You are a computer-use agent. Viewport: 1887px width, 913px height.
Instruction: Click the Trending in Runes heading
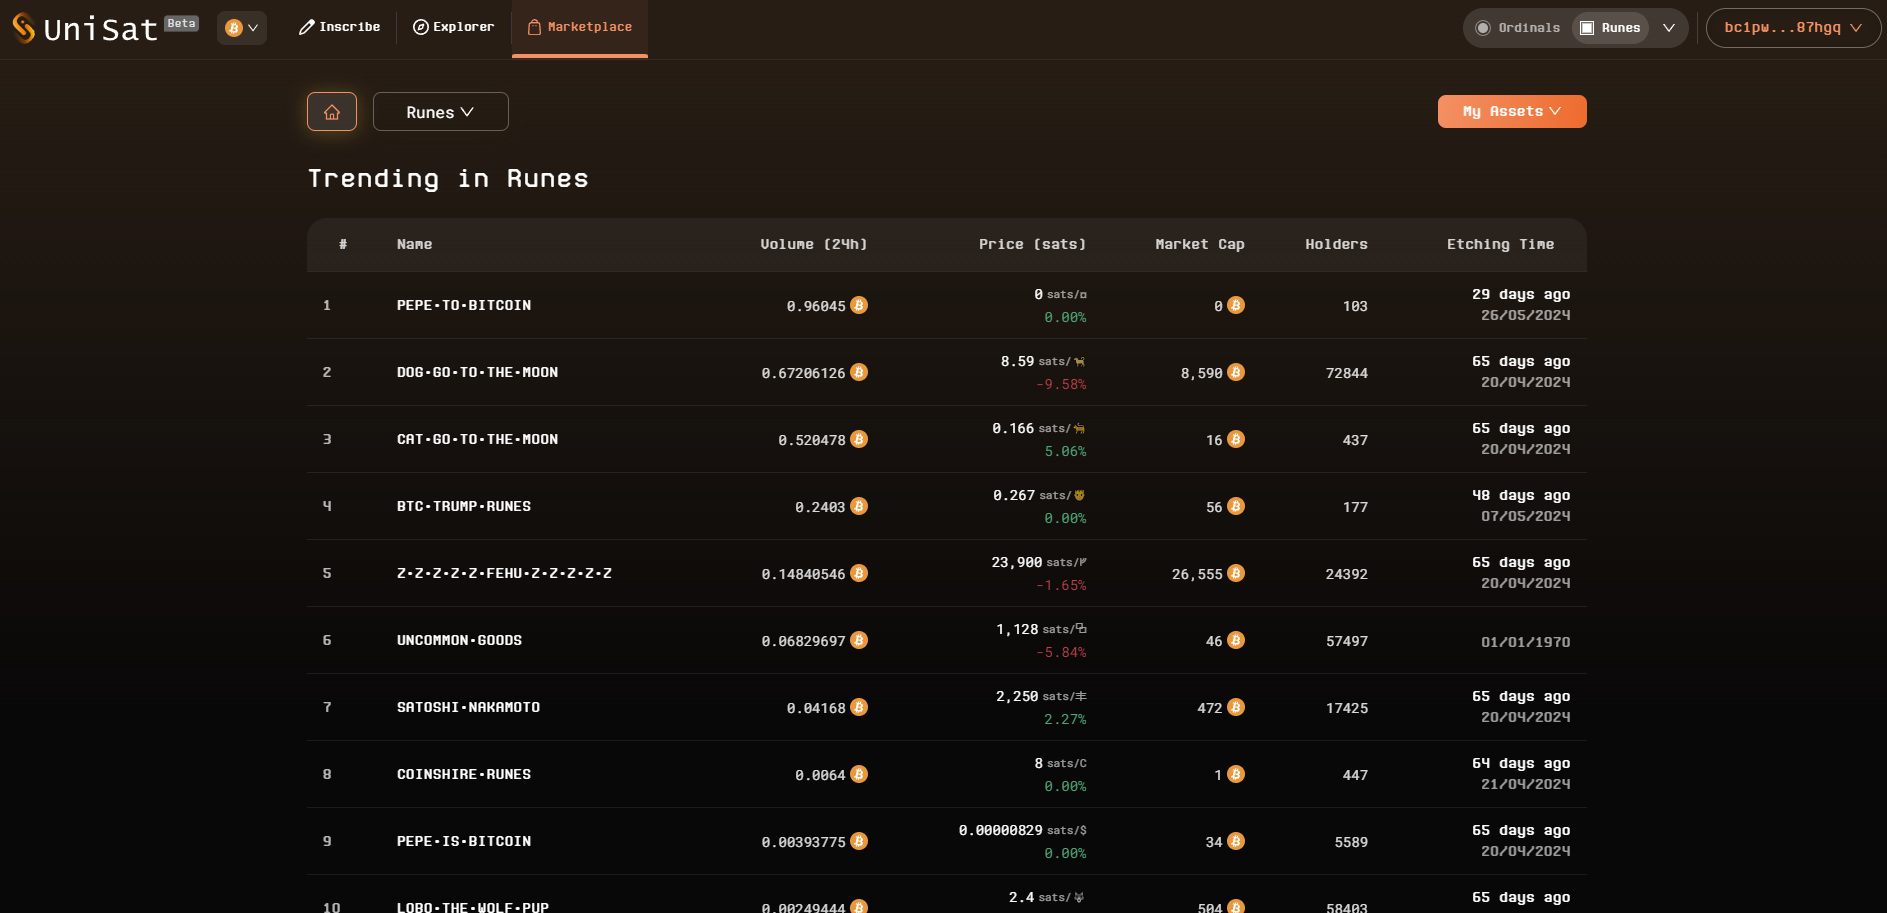pos(448,179)
